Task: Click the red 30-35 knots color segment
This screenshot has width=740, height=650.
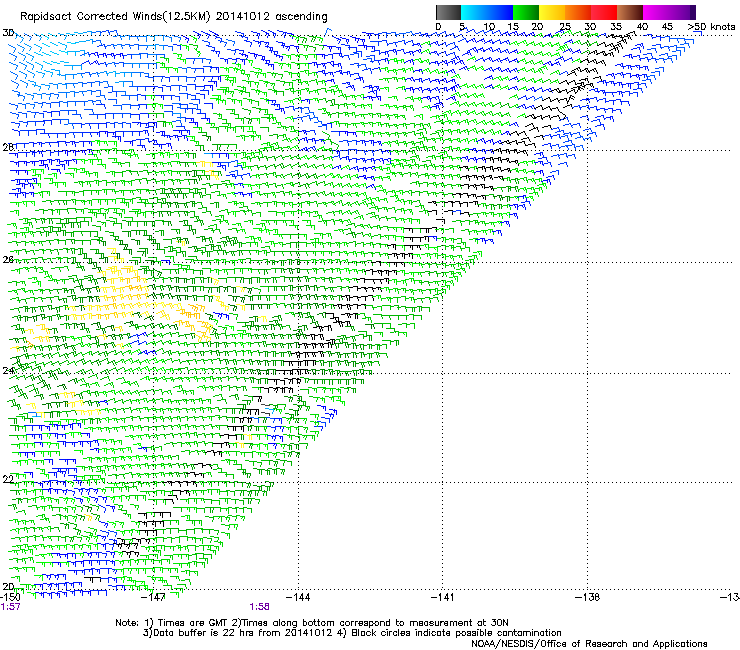Action: [604, 12]
